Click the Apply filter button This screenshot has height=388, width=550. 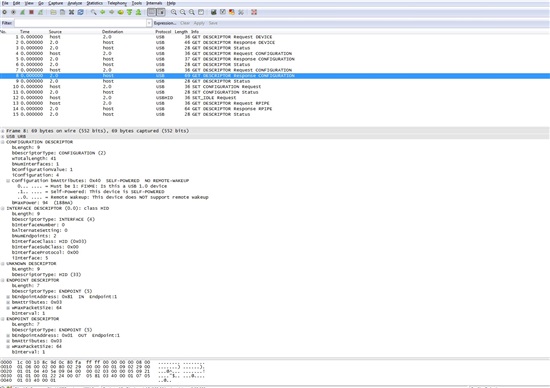click(x=199, y=23)
